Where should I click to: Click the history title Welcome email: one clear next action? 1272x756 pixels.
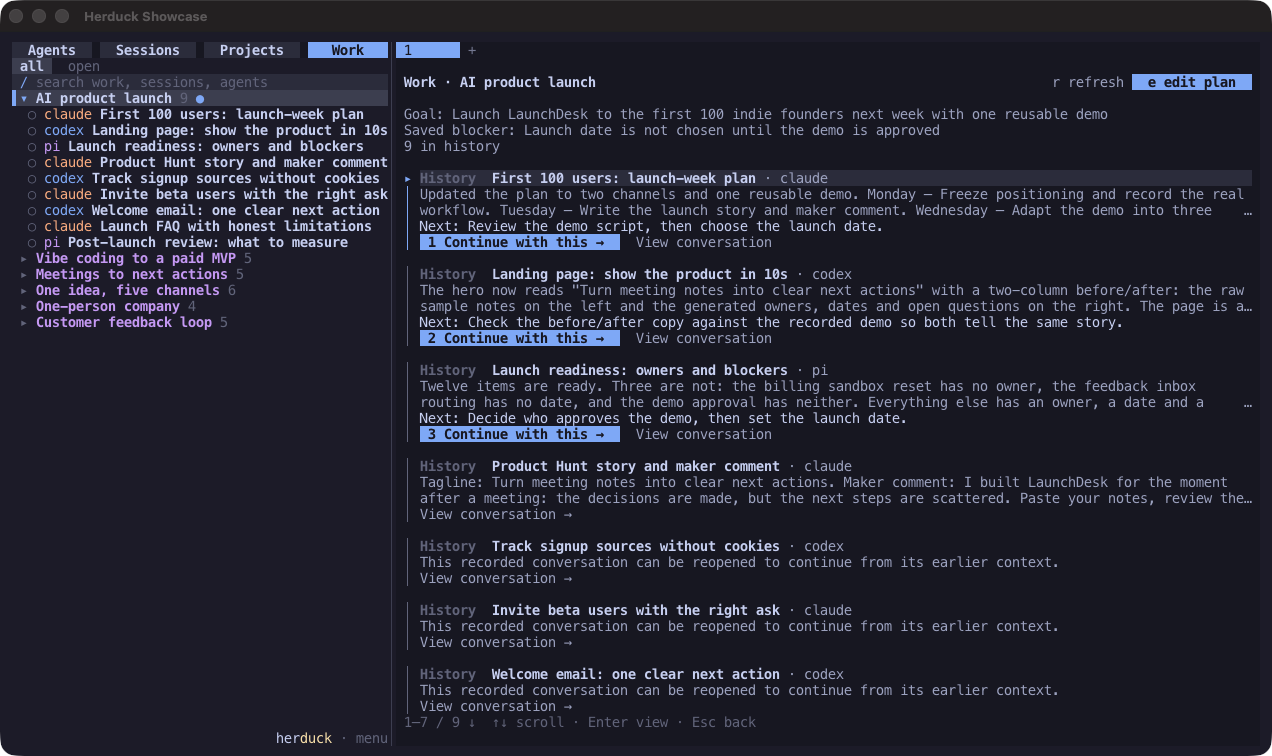636,674
